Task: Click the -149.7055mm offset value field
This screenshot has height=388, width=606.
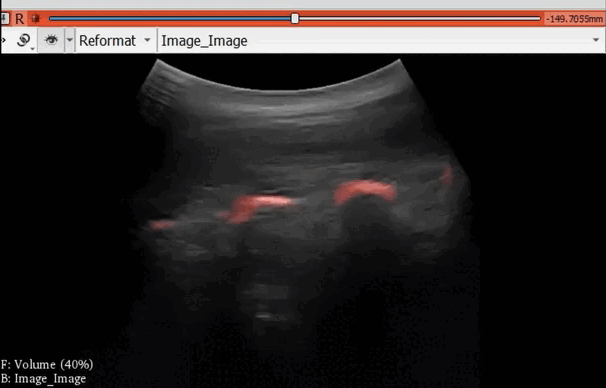Action: click(574, 19)
